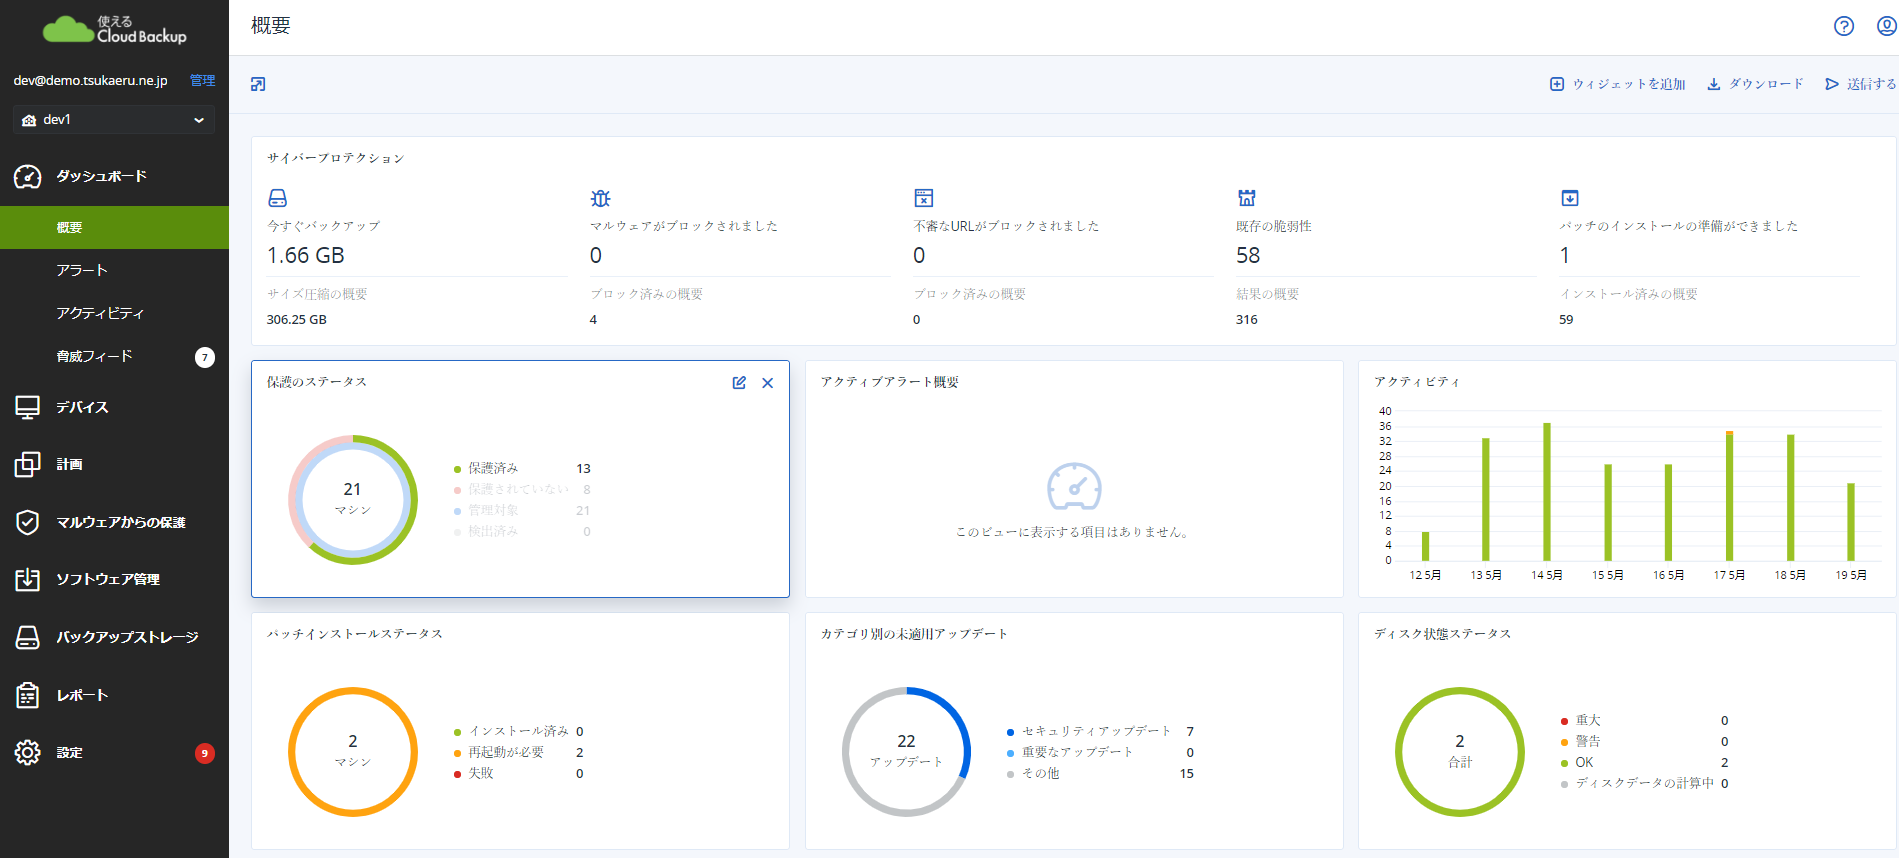
Task: Toggle 検出済み legend item
Action: [x=493, y=531]
